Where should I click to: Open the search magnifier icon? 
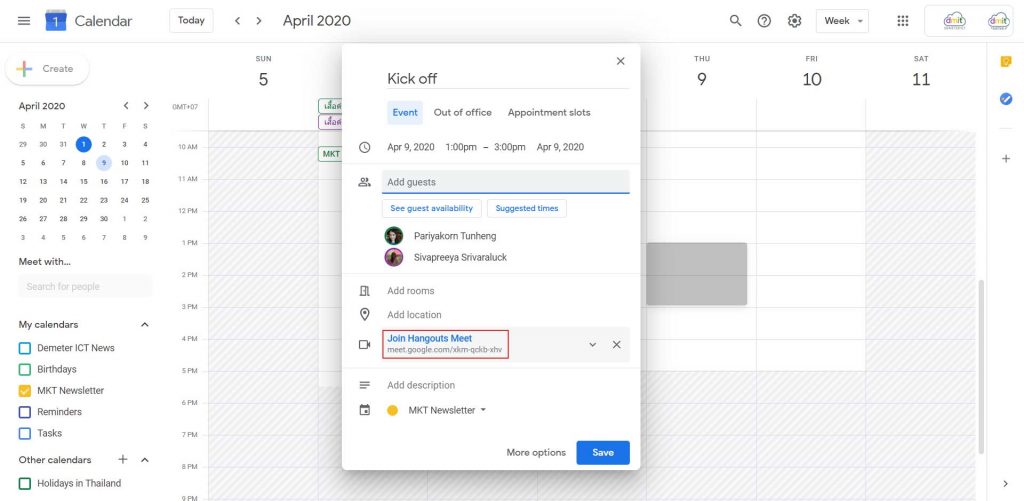[735, 21]
